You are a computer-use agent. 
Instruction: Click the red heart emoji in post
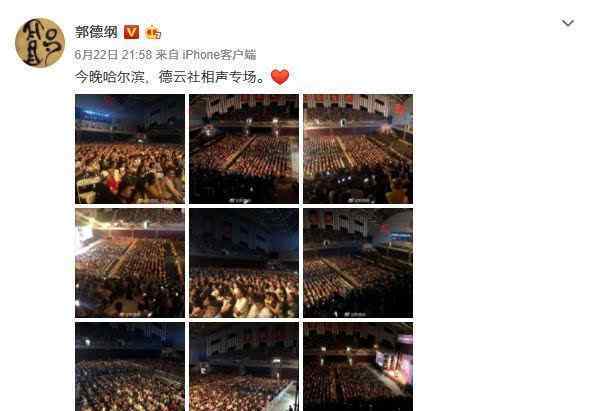(280, 77)
